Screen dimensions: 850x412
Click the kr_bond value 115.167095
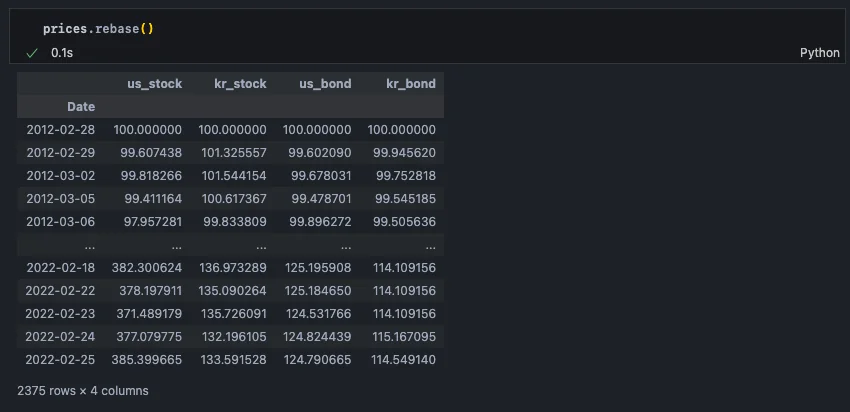(402, 337)
